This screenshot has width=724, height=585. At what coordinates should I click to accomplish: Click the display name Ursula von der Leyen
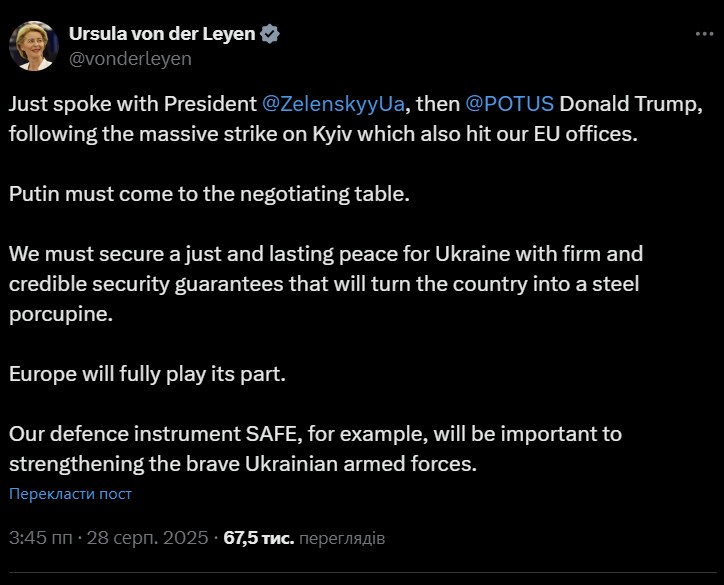pos(162,34)
